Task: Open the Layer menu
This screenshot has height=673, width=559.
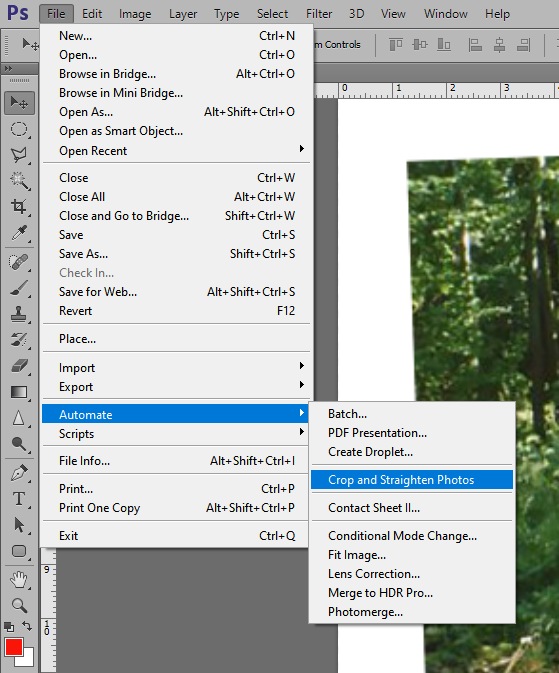Action: coord(183,14)
